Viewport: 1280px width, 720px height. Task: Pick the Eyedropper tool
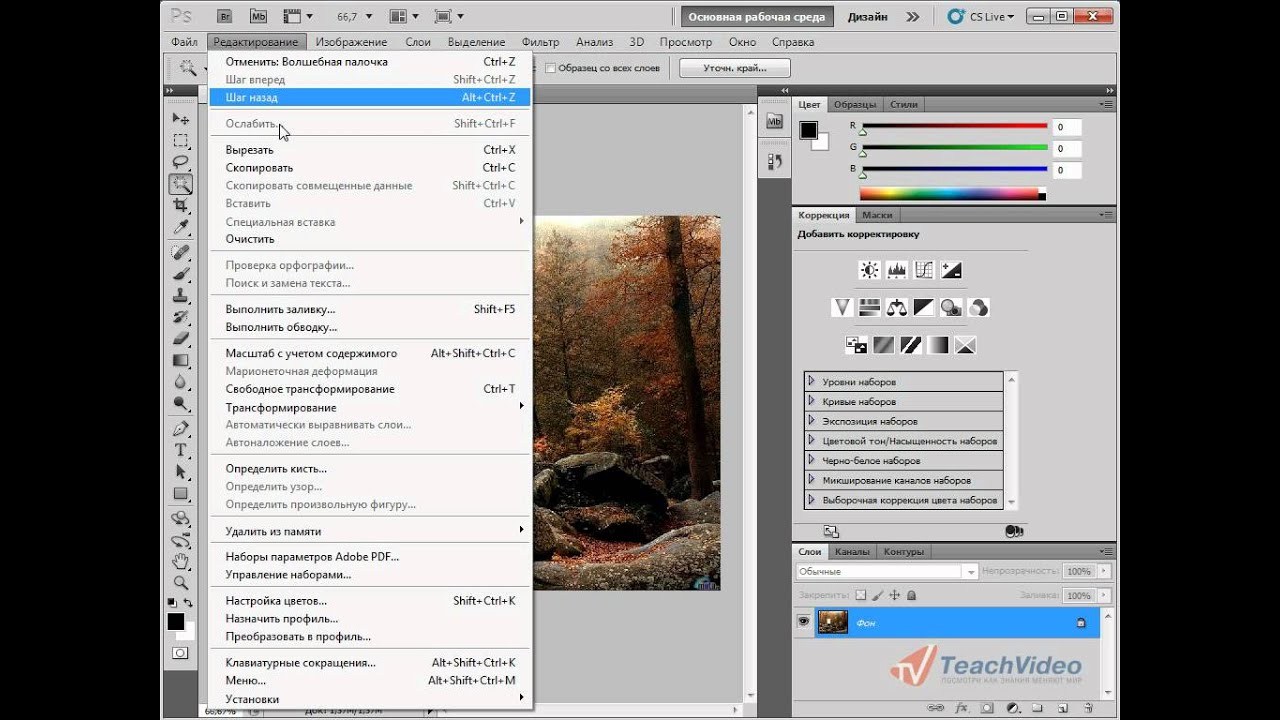(181, 228)
